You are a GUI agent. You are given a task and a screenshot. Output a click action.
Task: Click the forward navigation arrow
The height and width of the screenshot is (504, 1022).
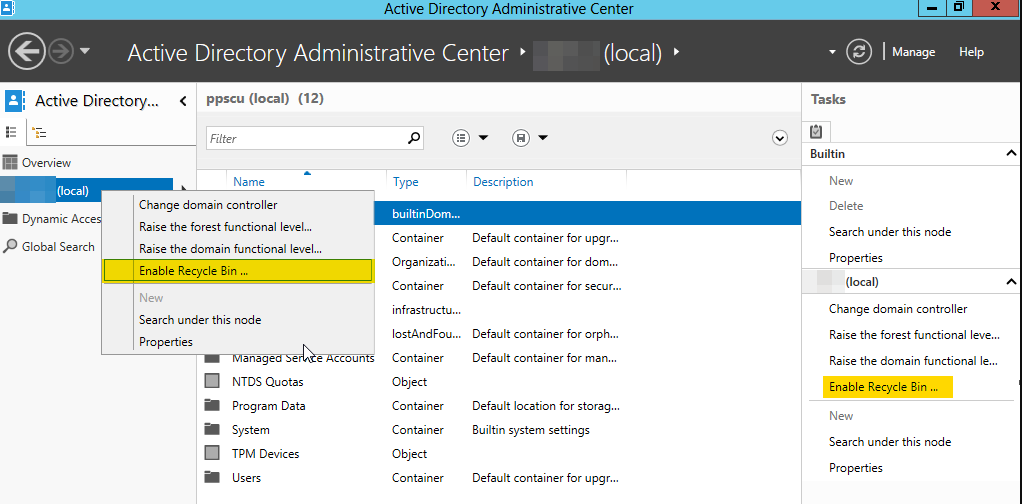pyautogui.click(x=61, y=52)
